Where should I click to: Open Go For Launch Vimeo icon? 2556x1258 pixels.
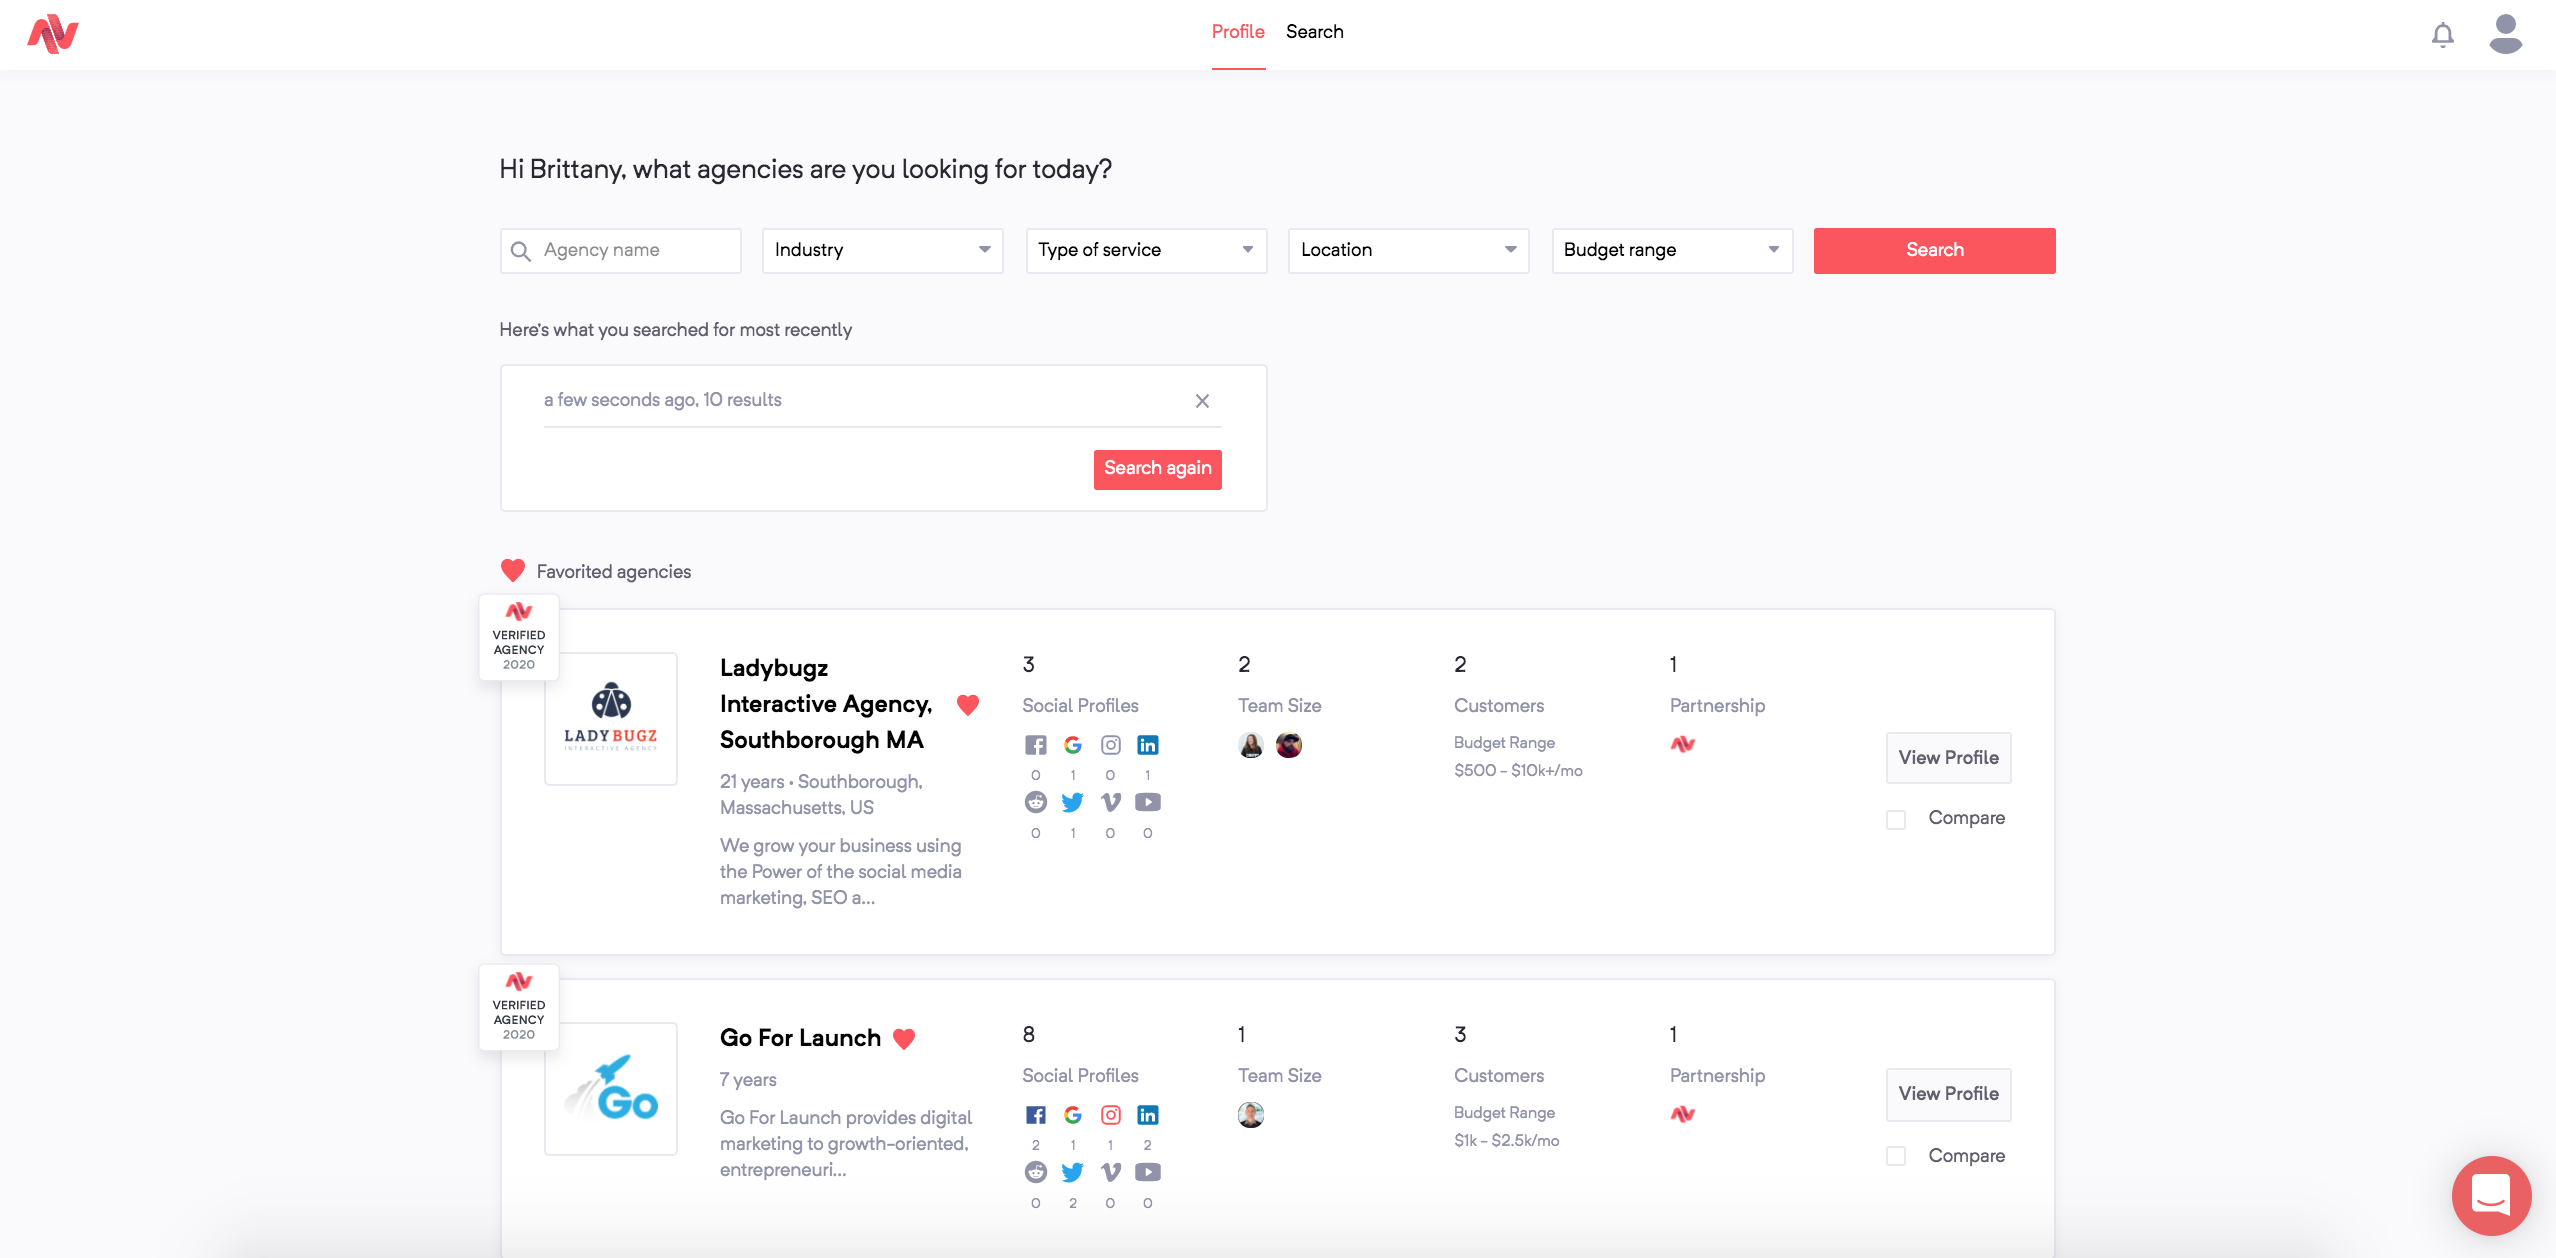click(1111, 1172)
